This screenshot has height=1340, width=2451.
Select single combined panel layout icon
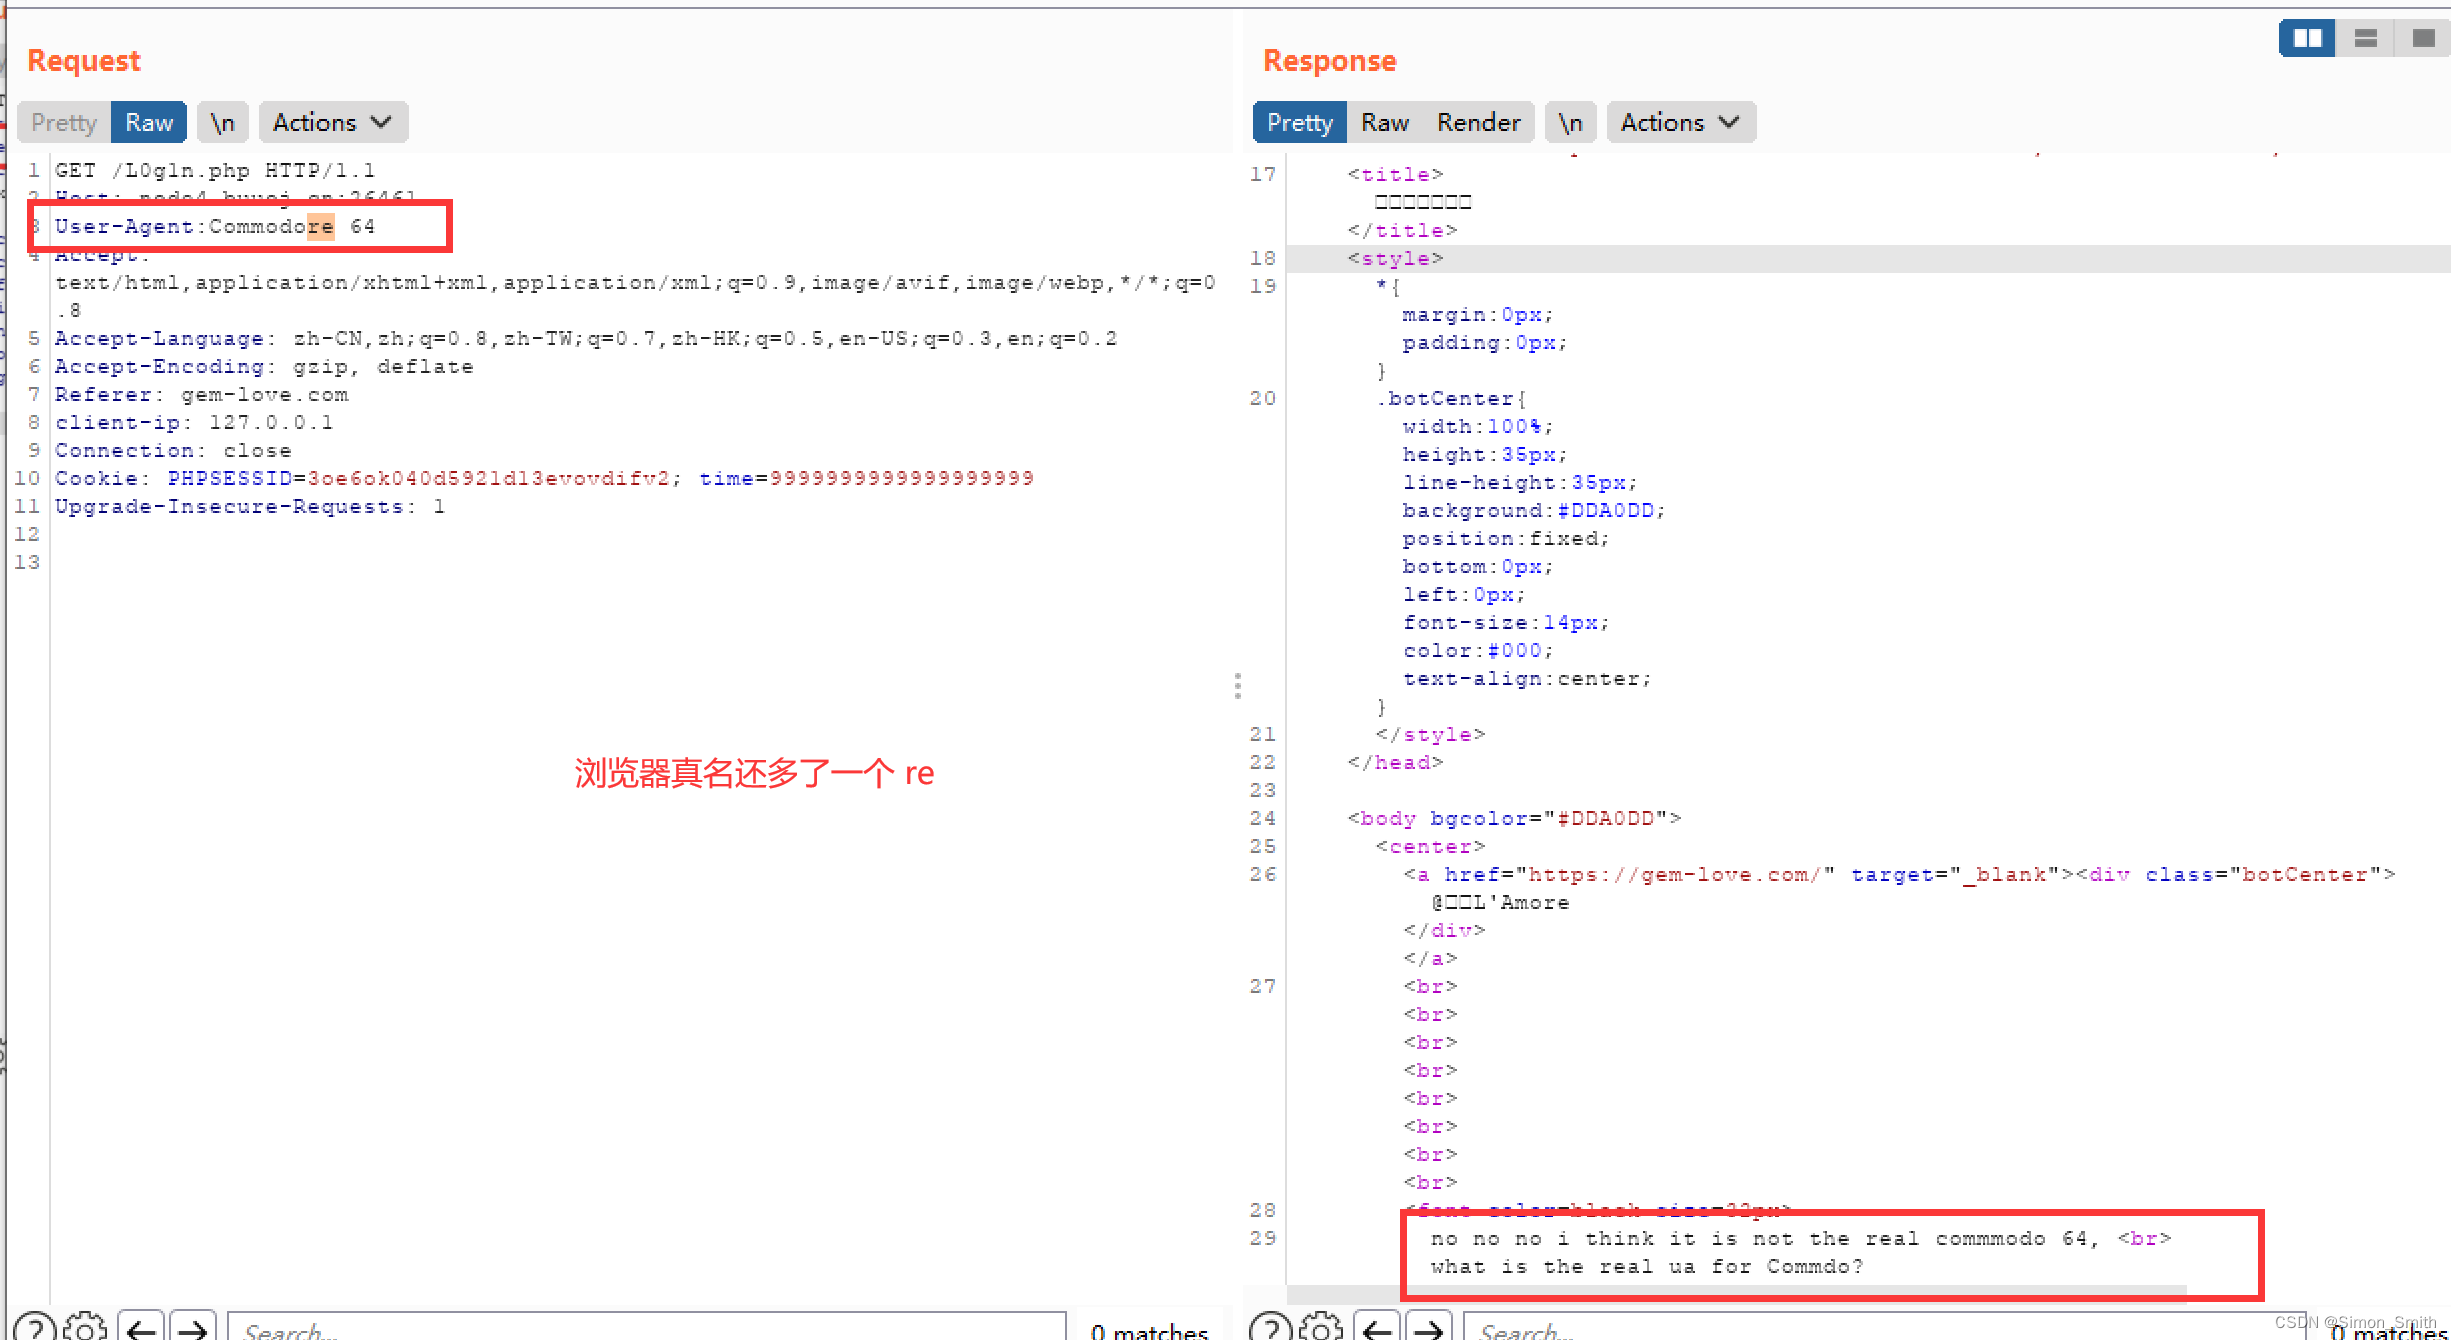[2423, 39]
